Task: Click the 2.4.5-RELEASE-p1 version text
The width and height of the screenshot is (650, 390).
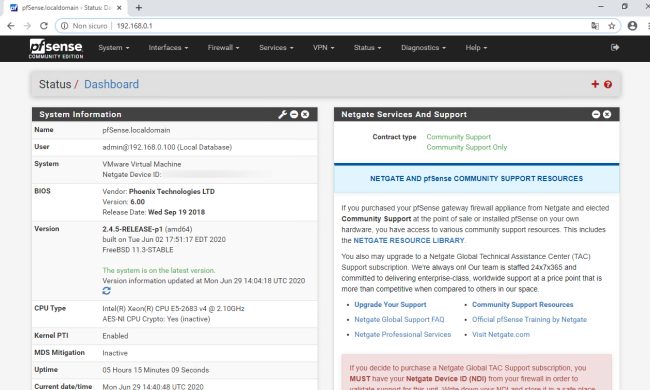Action: pyautogui.click(x=133, y=229)
